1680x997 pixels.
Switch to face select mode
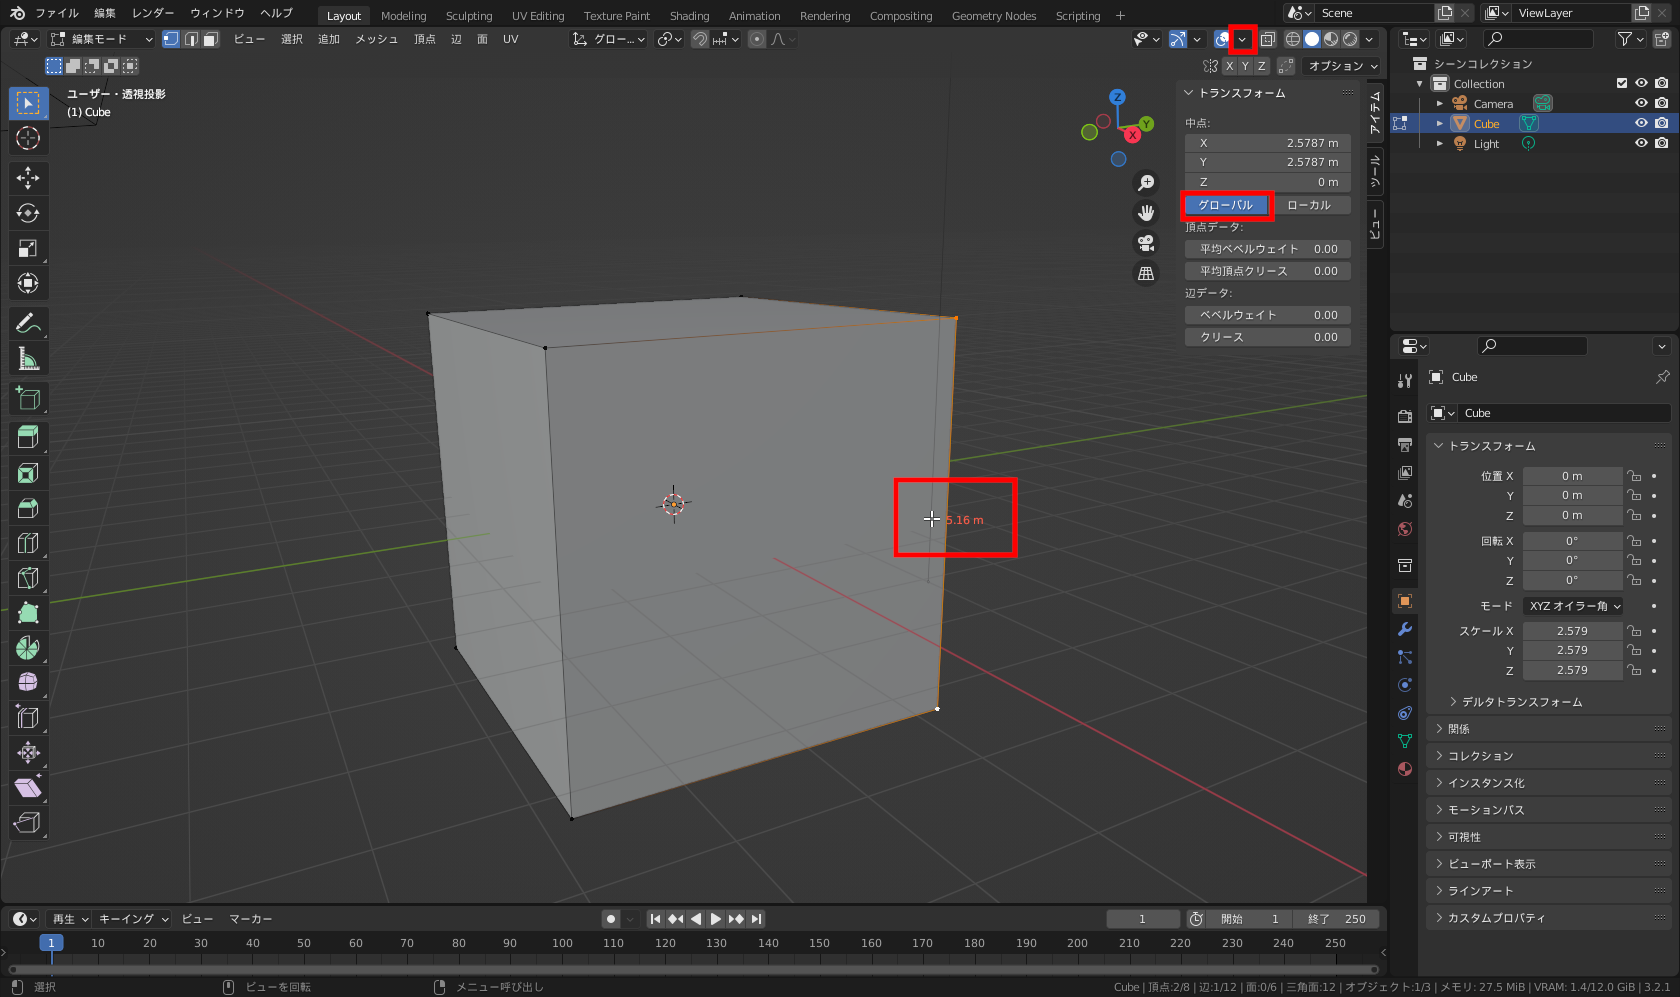click(x=210, y=39)
